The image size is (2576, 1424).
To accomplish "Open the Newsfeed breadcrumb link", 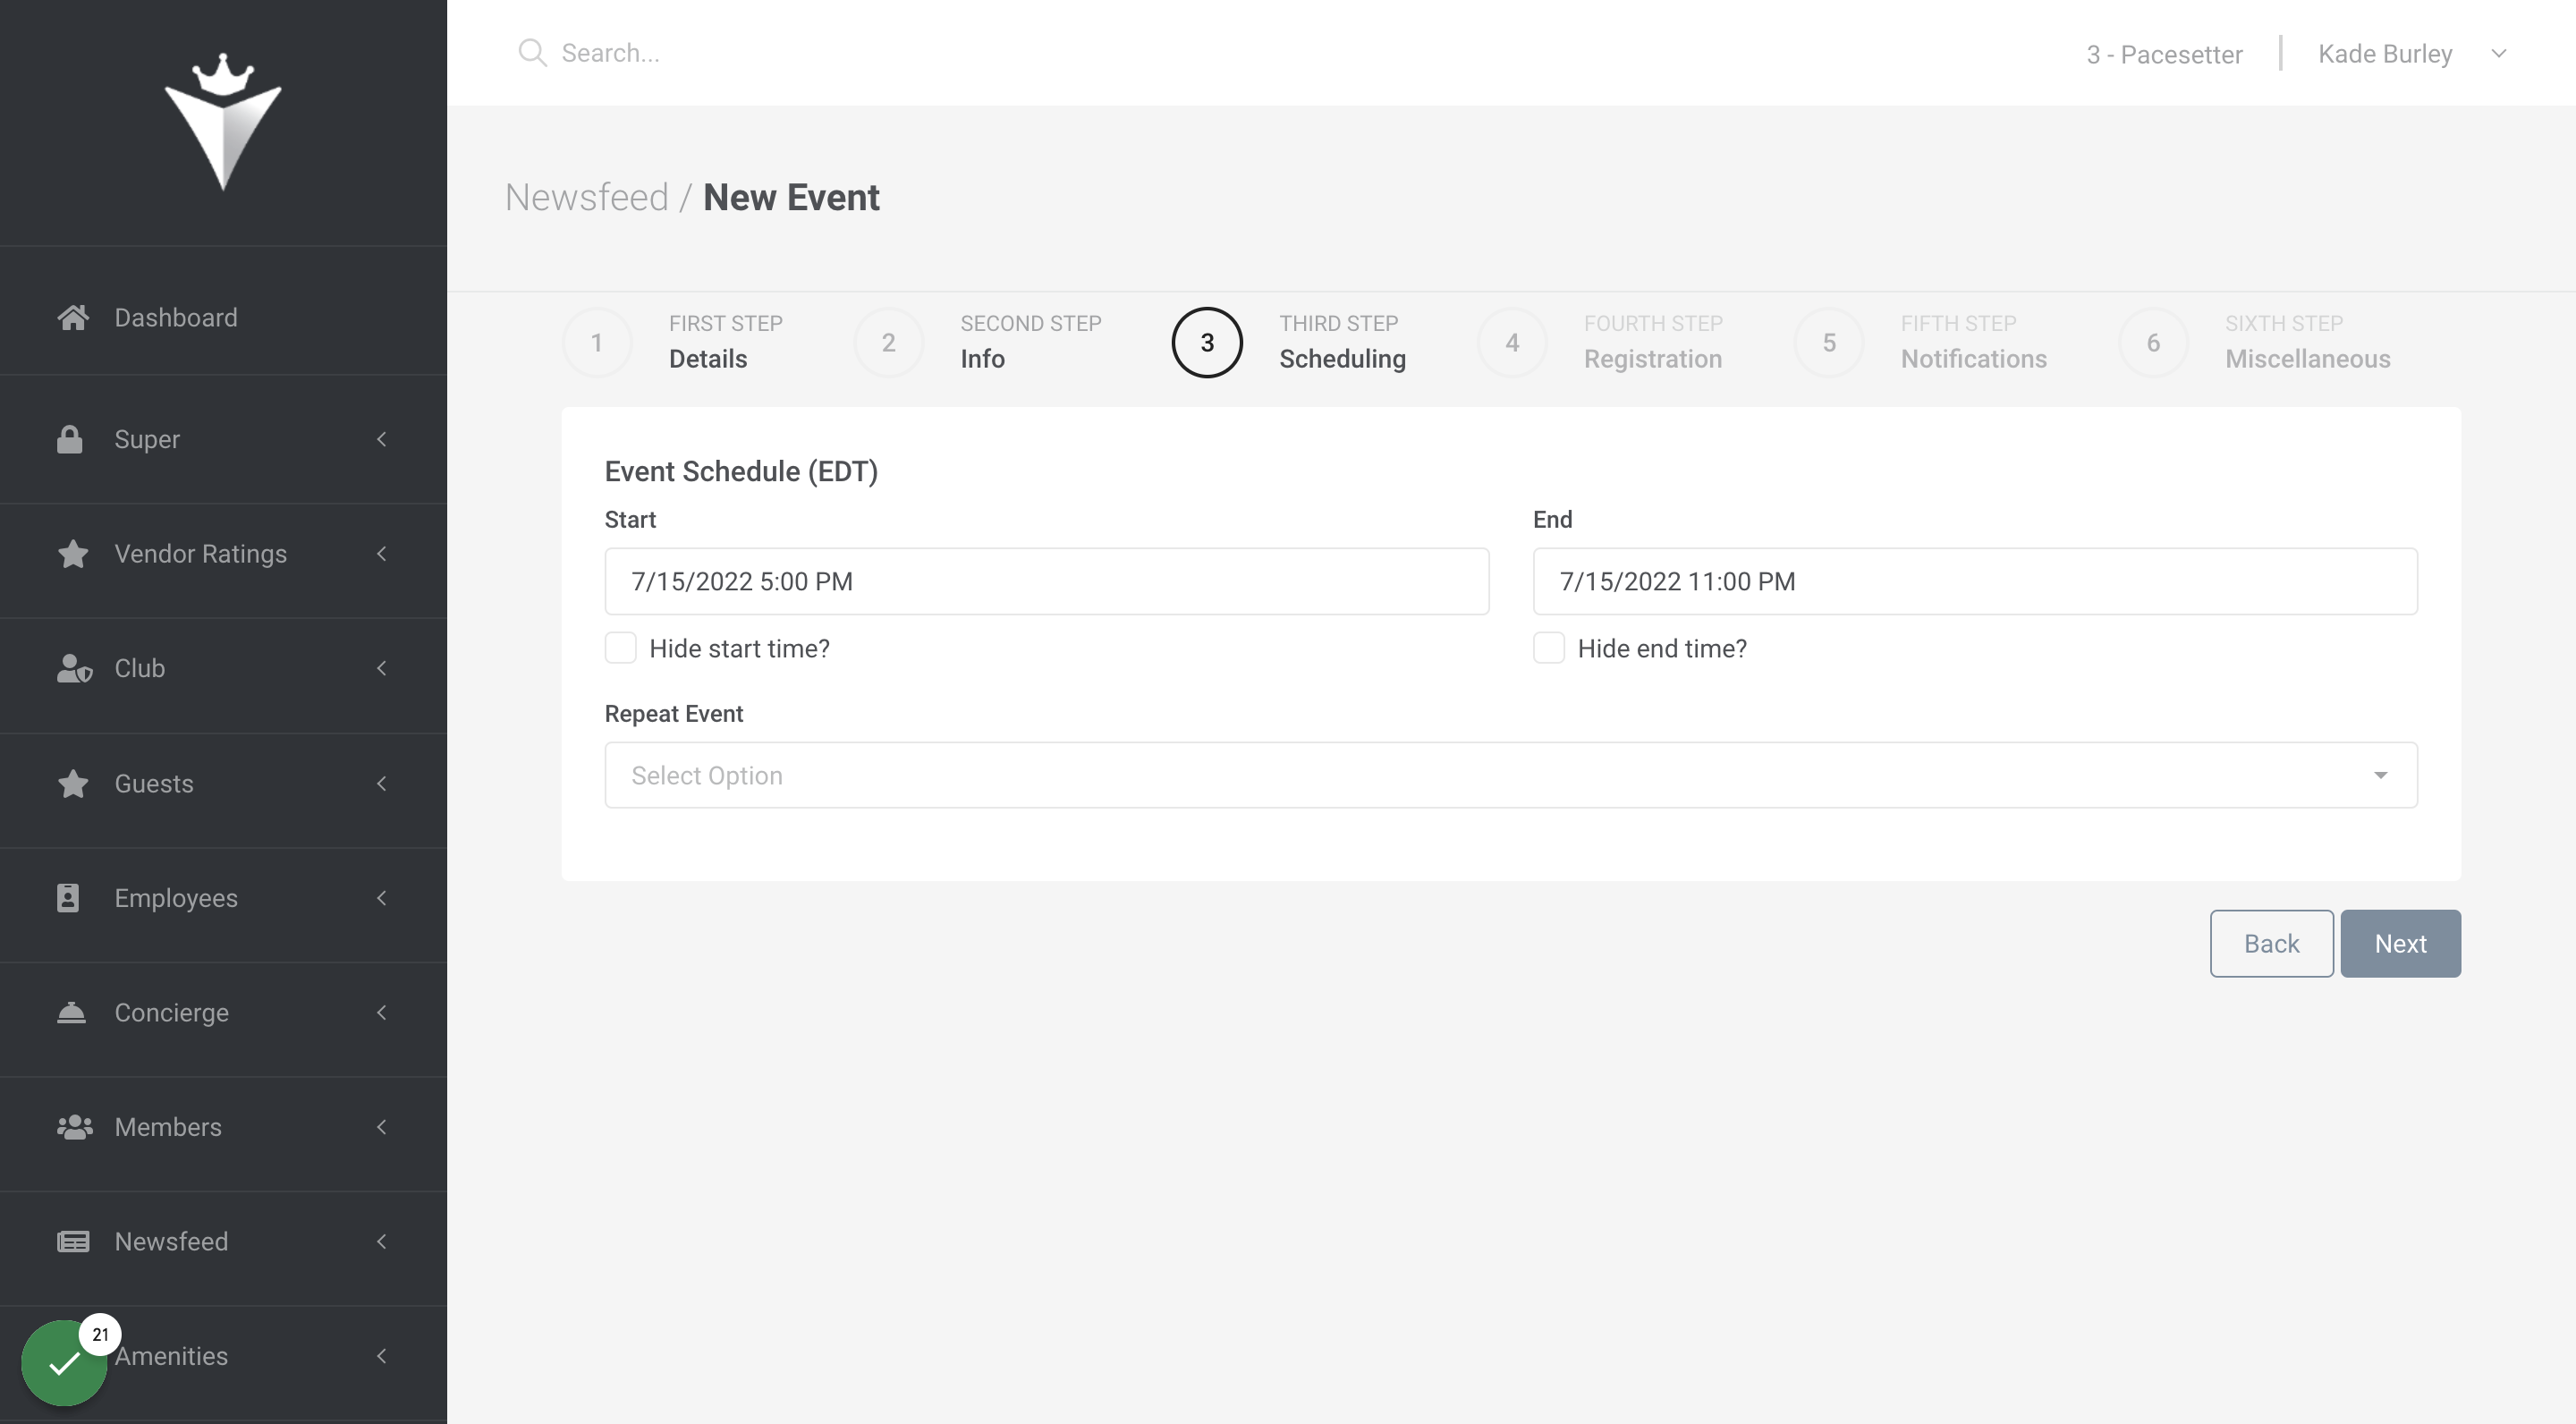I will [x=586, y=197].
